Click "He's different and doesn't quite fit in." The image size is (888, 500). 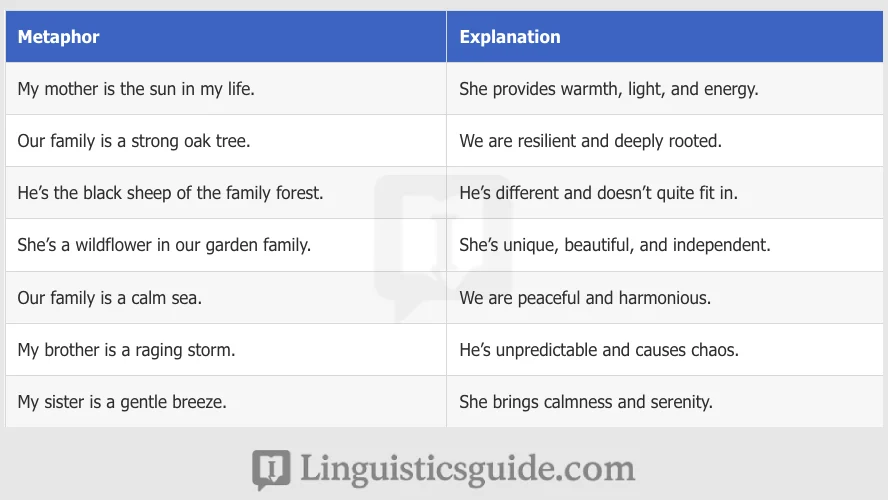point(598,193)
